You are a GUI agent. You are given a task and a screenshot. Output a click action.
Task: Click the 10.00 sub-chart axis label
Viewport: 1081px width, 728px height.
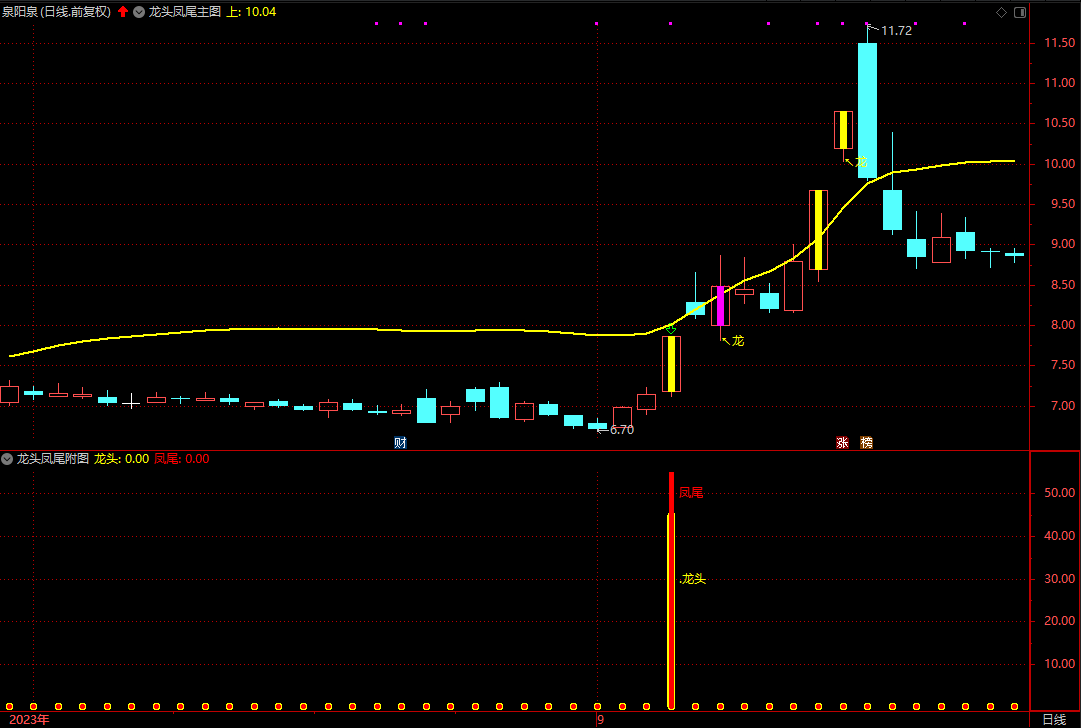1060,664
